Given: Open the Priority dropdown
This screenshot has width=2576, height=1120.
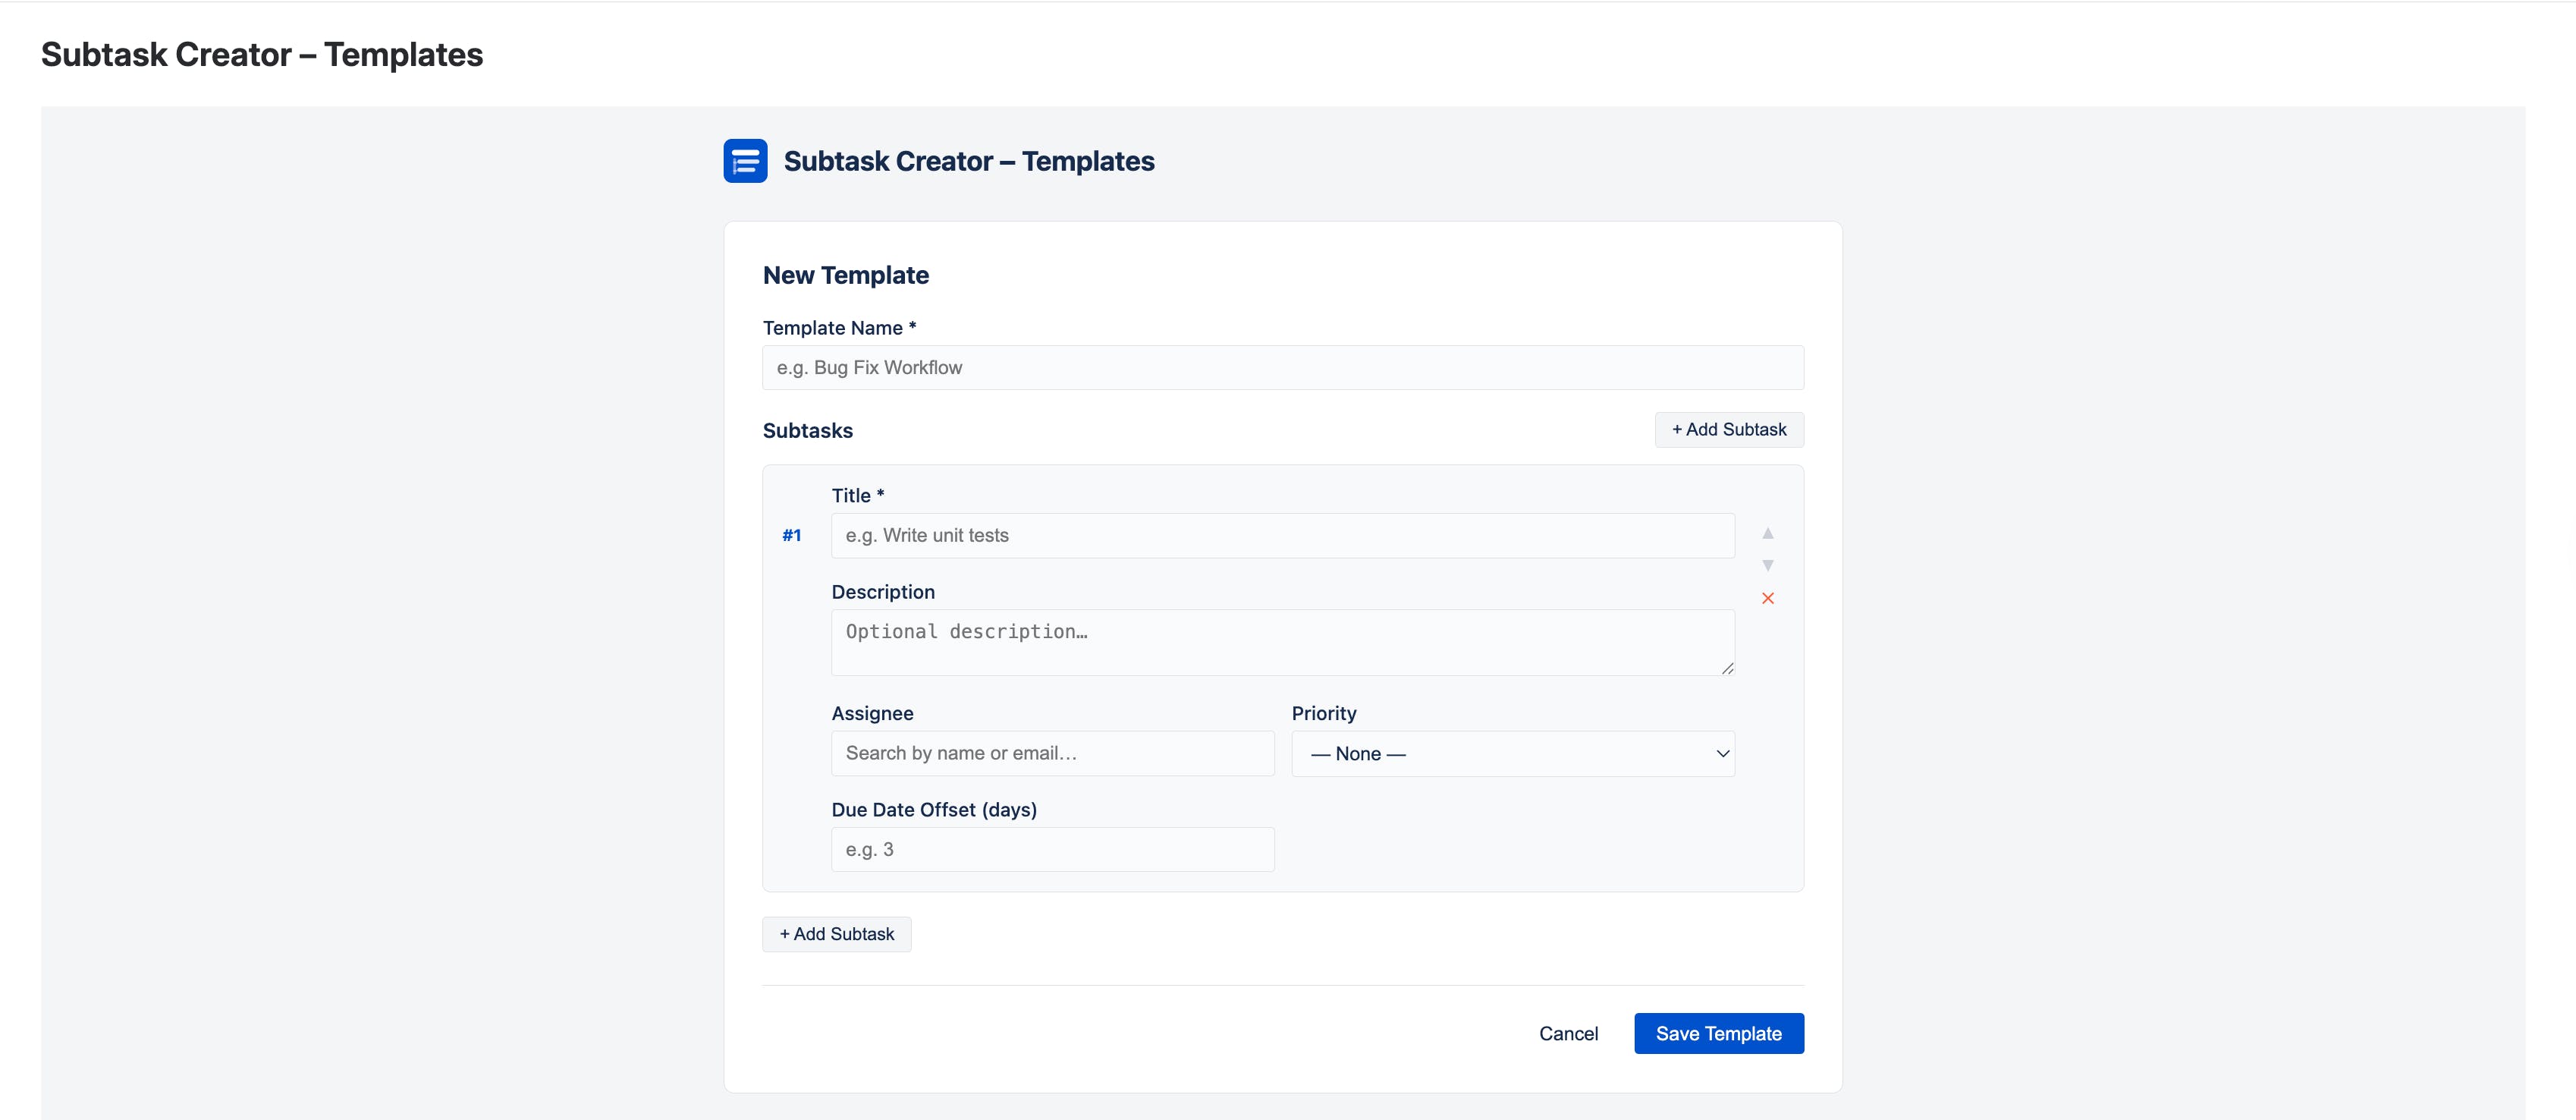Looking at the screenshot, I should (1512, 754).
